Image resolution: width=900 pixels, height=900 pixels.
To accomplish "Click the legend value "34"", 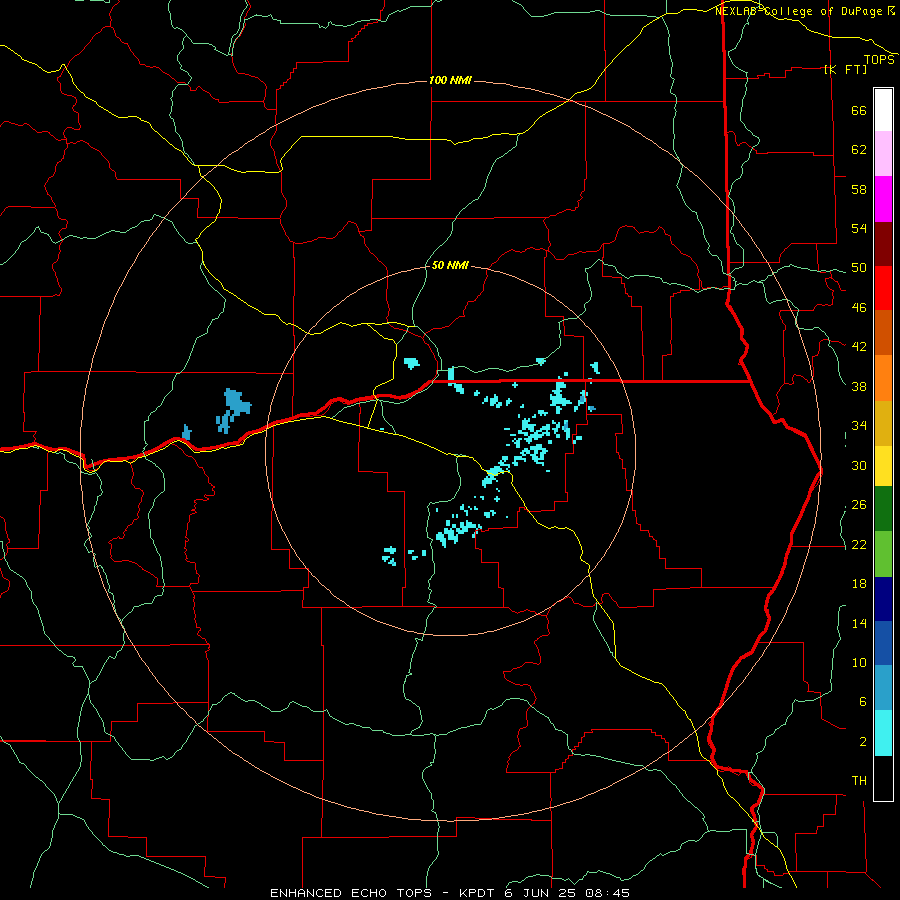I will (859, 426).
